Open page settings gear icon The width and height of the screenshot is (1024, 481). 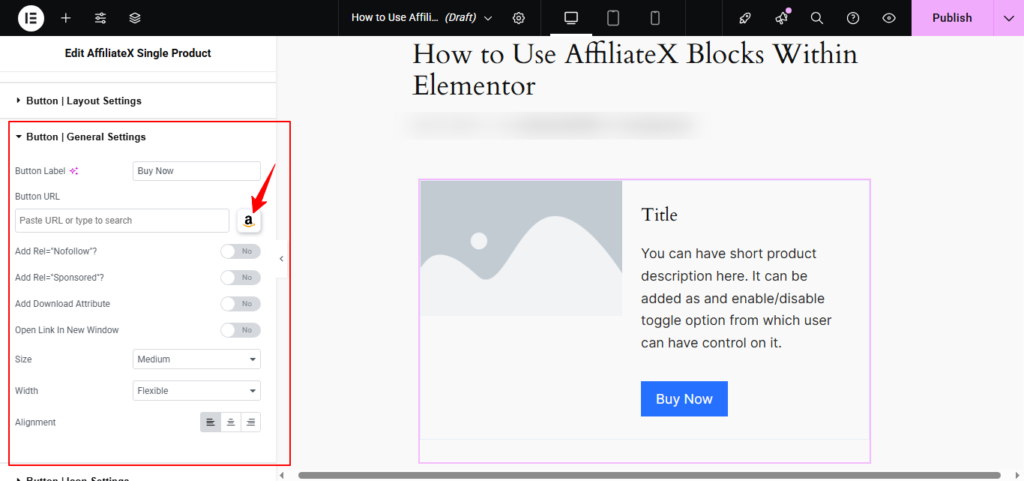point(518,18)
